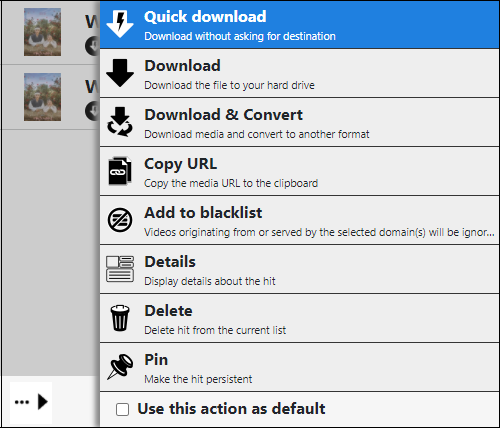Click the Copy URL link-file icon

click(x=120, y=171)
